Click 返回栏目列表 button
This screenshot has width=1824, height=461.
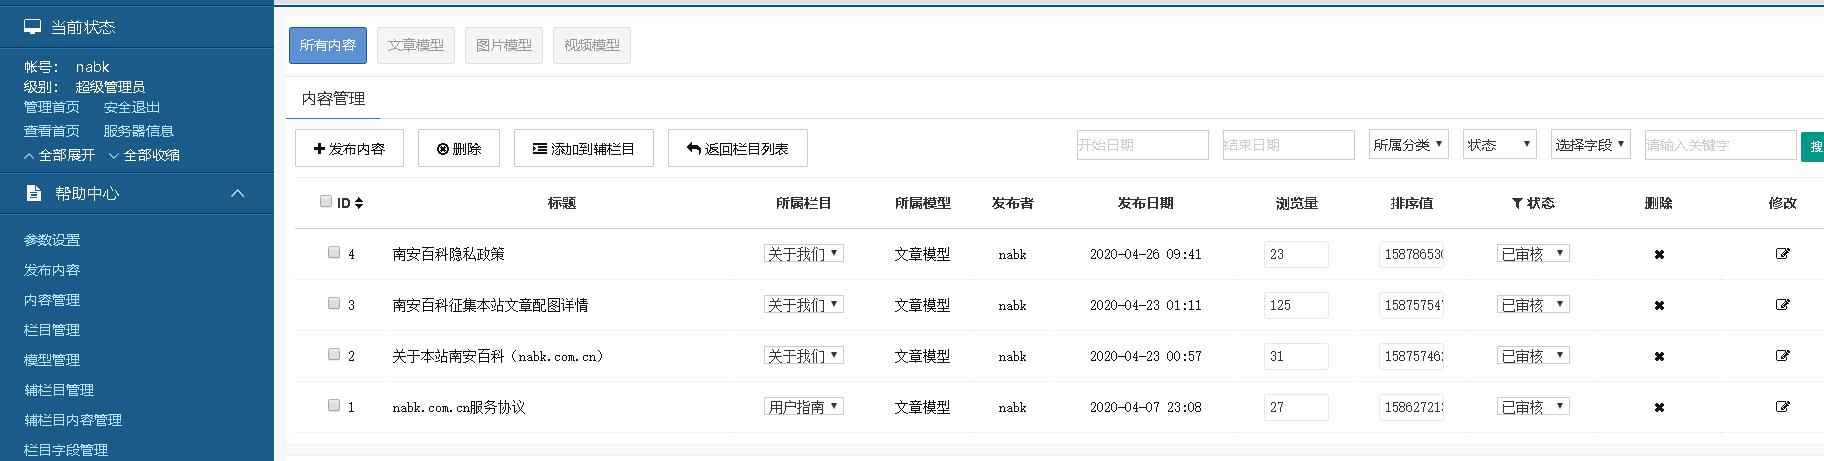737,149
